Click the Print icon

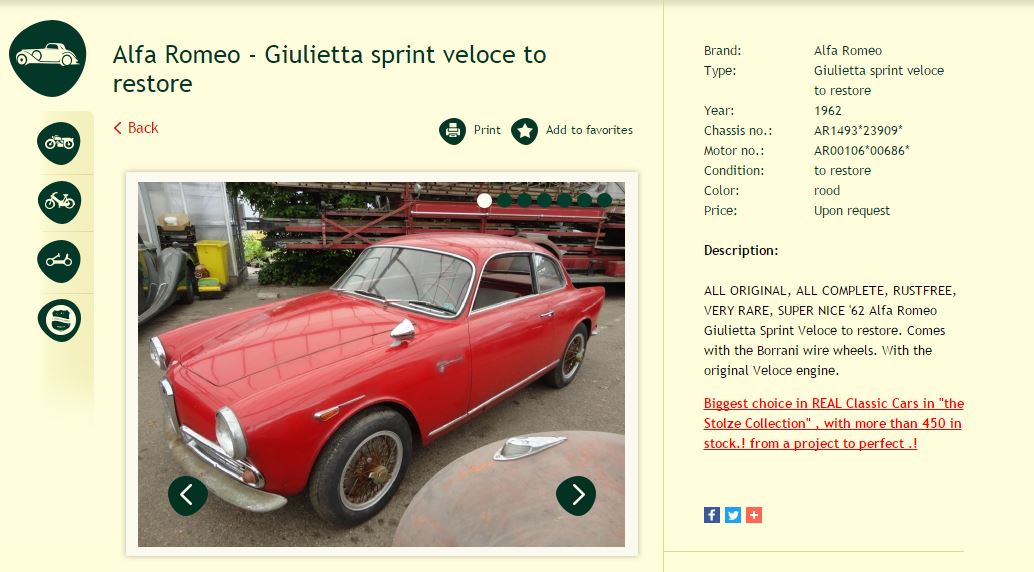(x=452, y=131)
